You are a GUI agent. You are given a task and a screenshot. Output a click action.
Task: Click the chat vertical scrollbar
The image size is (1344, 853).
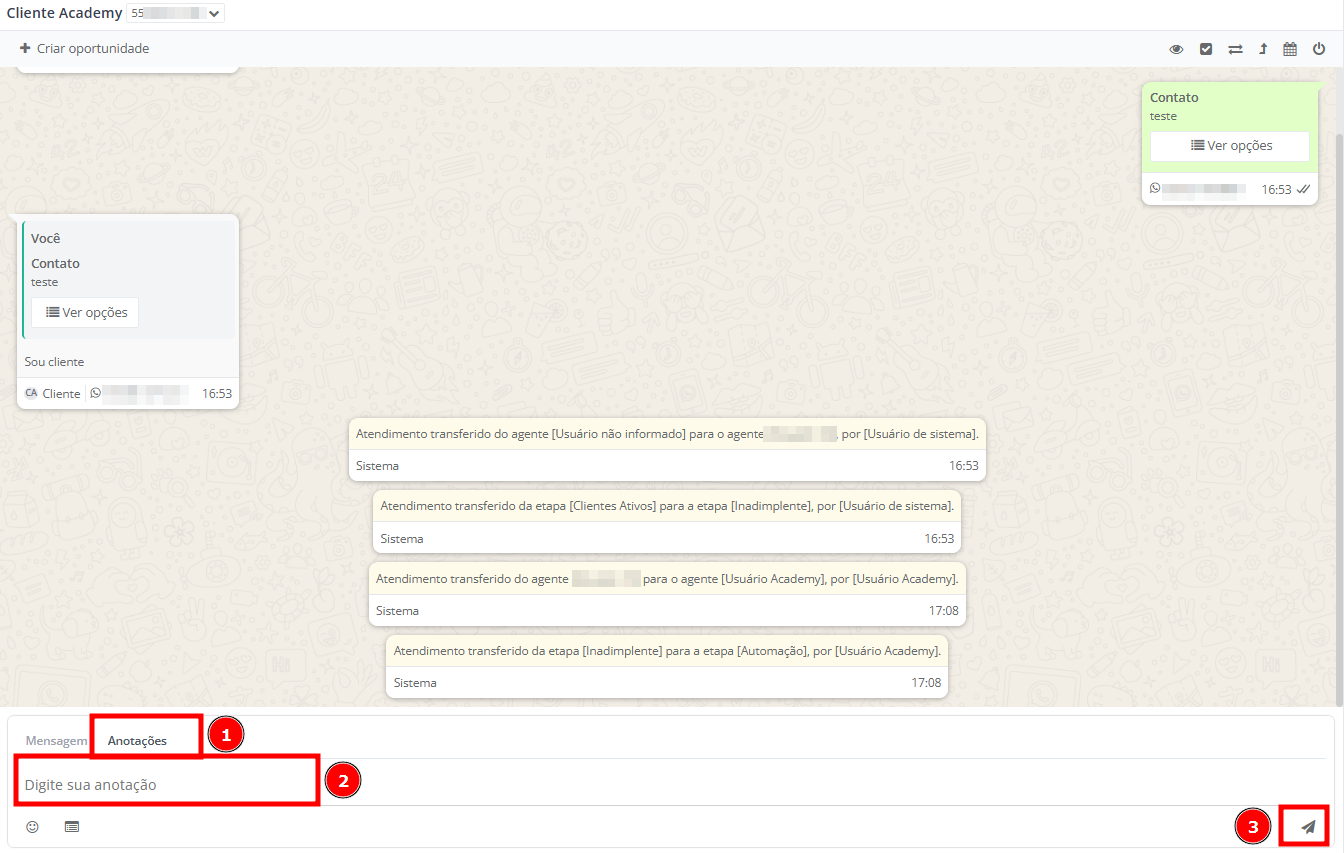click(x=1339, y=400)
